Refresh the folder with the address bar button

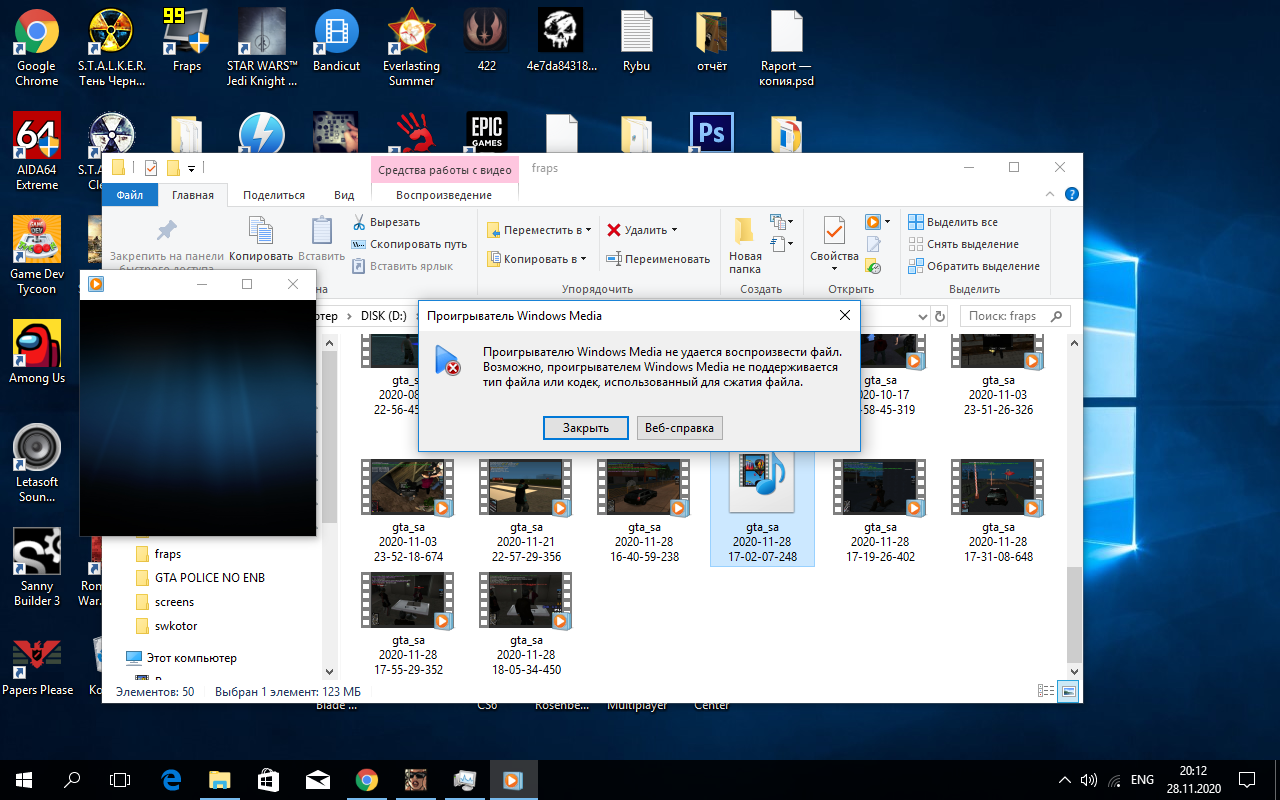[939, 316]
